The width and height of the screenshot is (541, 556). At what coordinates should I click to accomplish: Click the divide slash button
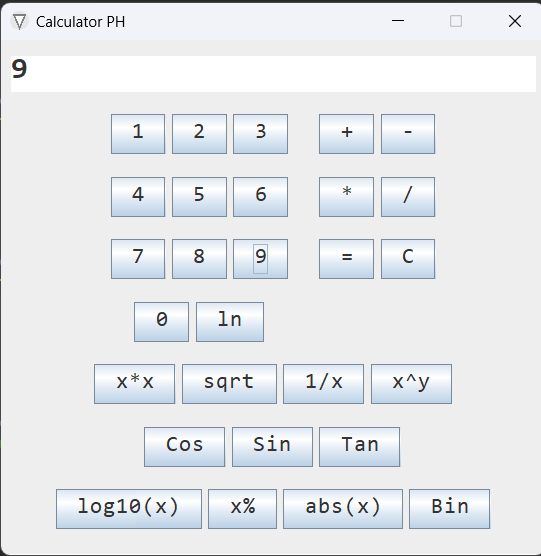pos(408,197)
